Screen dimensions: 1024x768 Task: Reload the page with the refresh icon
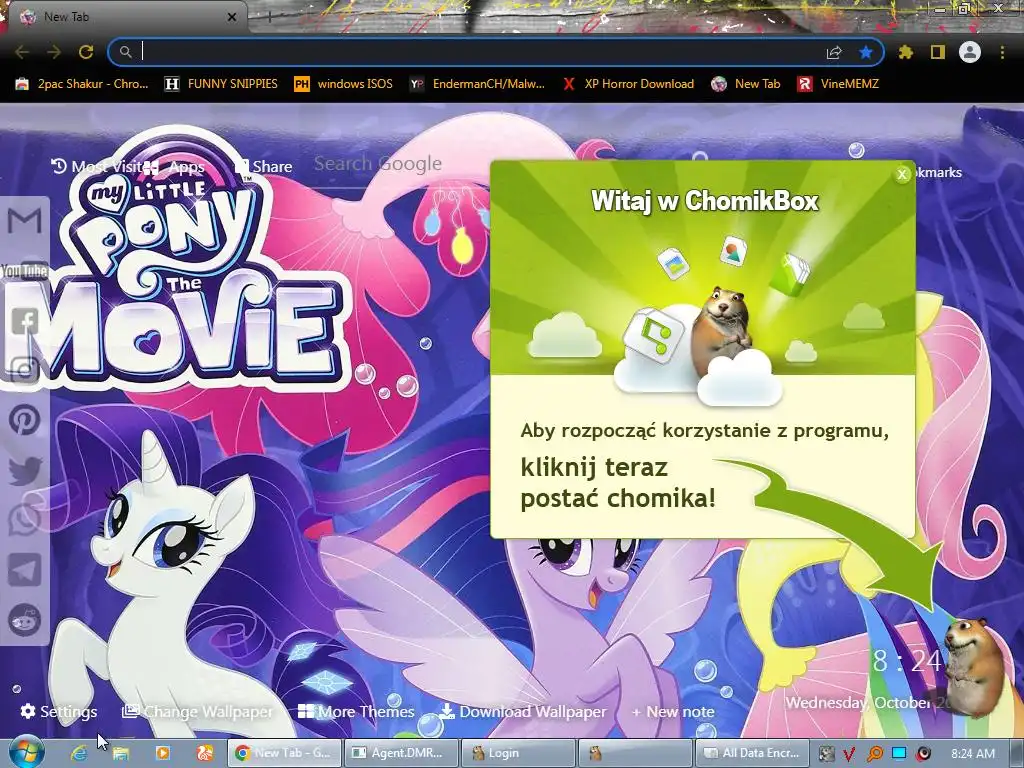click(86, 52)
